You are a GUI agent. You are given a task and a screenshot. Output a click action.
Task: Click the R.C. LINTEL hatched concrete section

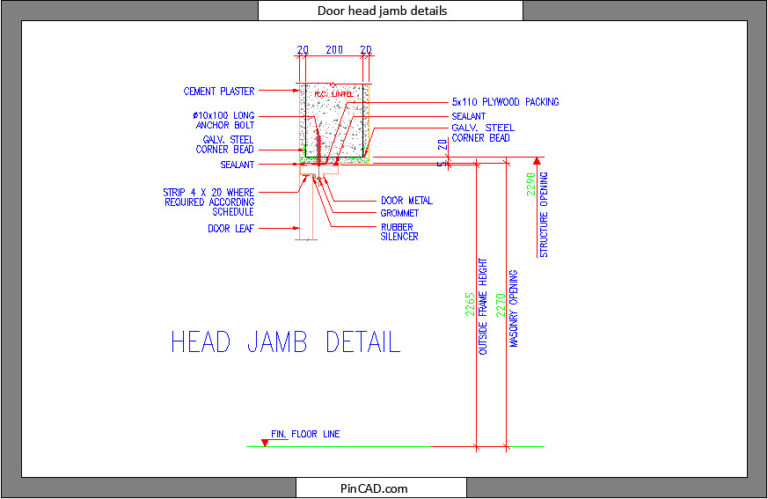334,120
